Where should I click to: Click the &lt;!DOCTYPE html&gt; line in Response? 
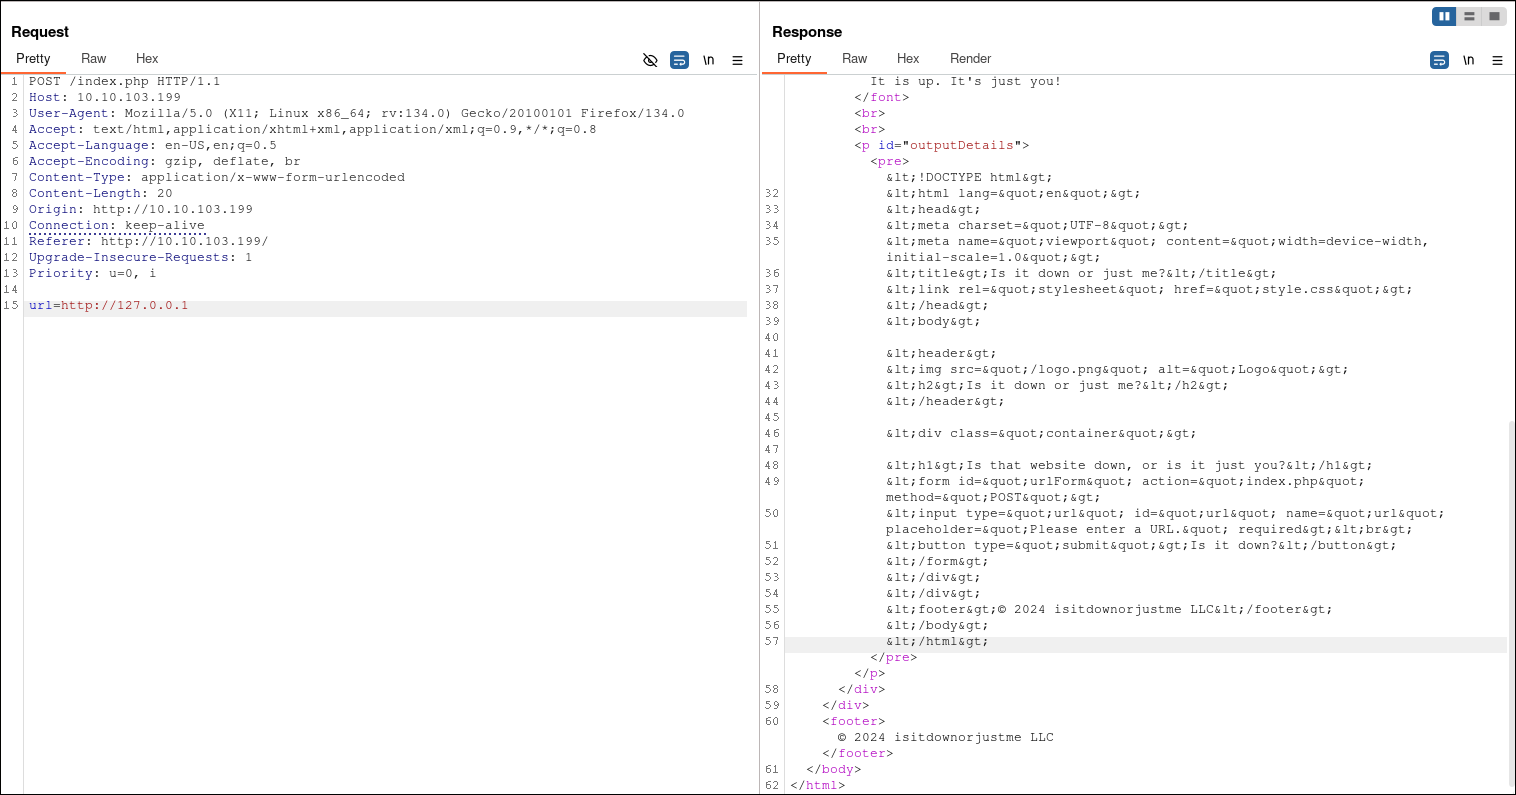pos(969,177)
